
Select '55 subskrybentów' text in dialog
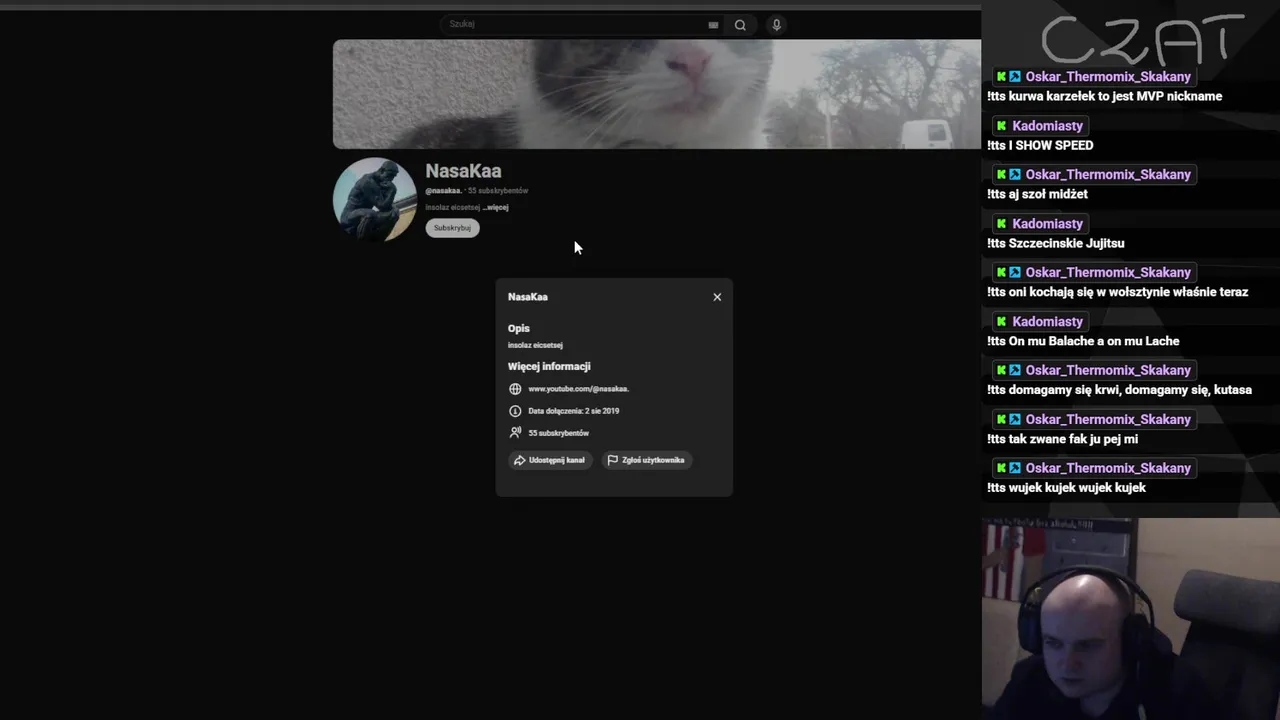(x=558, y=433)
